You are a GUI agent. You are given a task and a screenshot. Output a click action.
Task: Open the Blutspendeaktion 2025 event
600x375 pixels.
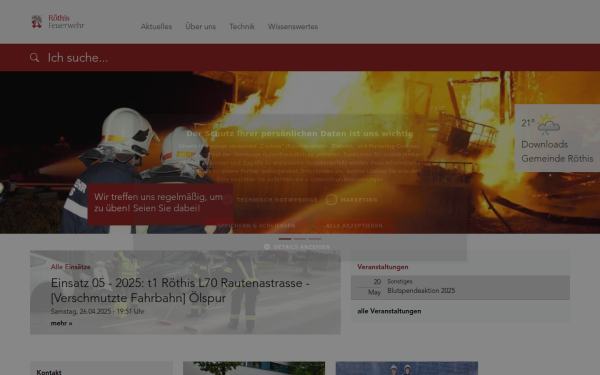tap(421, 291)
